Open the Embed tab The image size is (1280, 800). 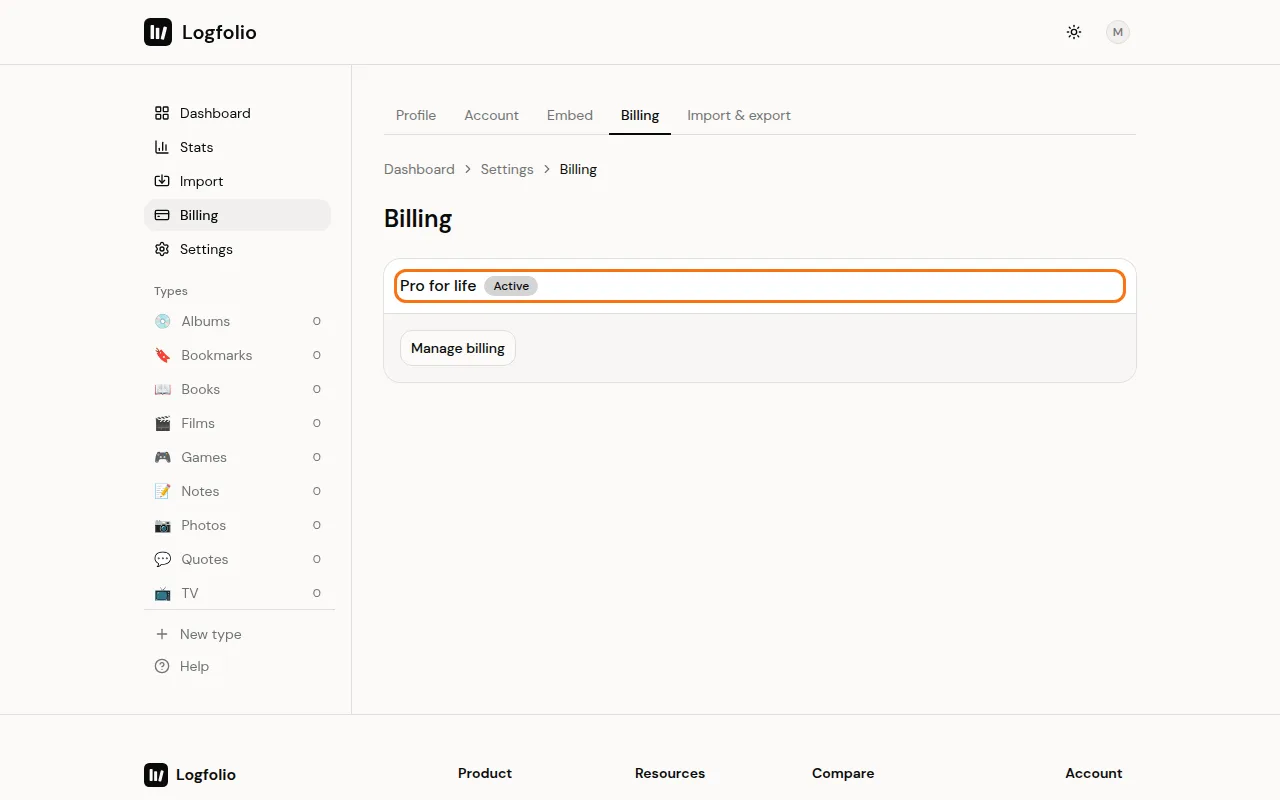click(x=570, y=115)
